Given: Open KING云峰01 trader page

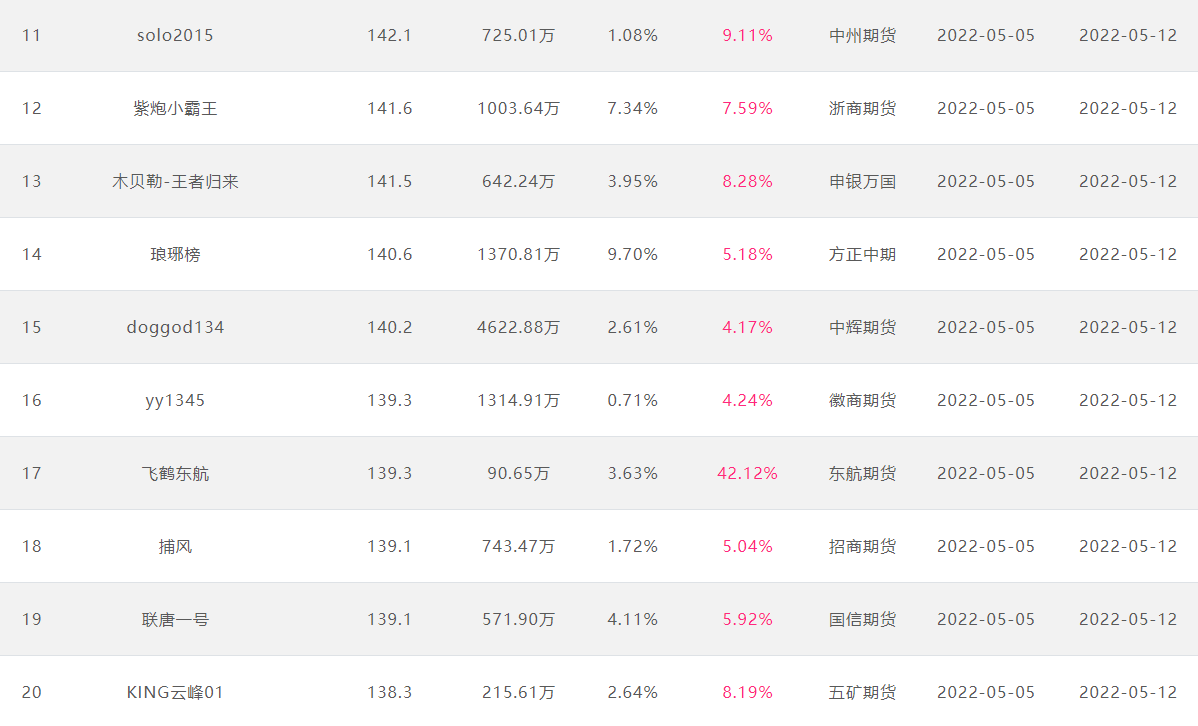Looking at the screenshot, I should tap(175, 692).
